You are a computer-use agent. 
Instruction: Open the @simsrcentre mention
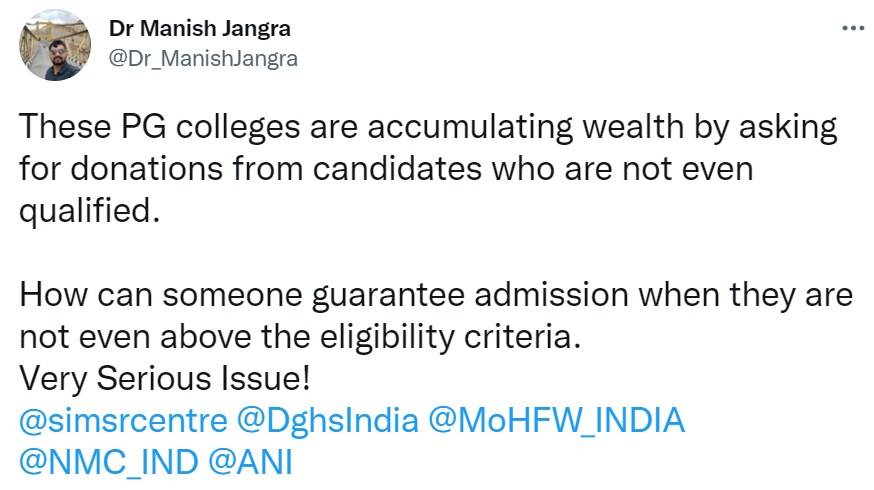pyautogui.click(x=123, y=419)
